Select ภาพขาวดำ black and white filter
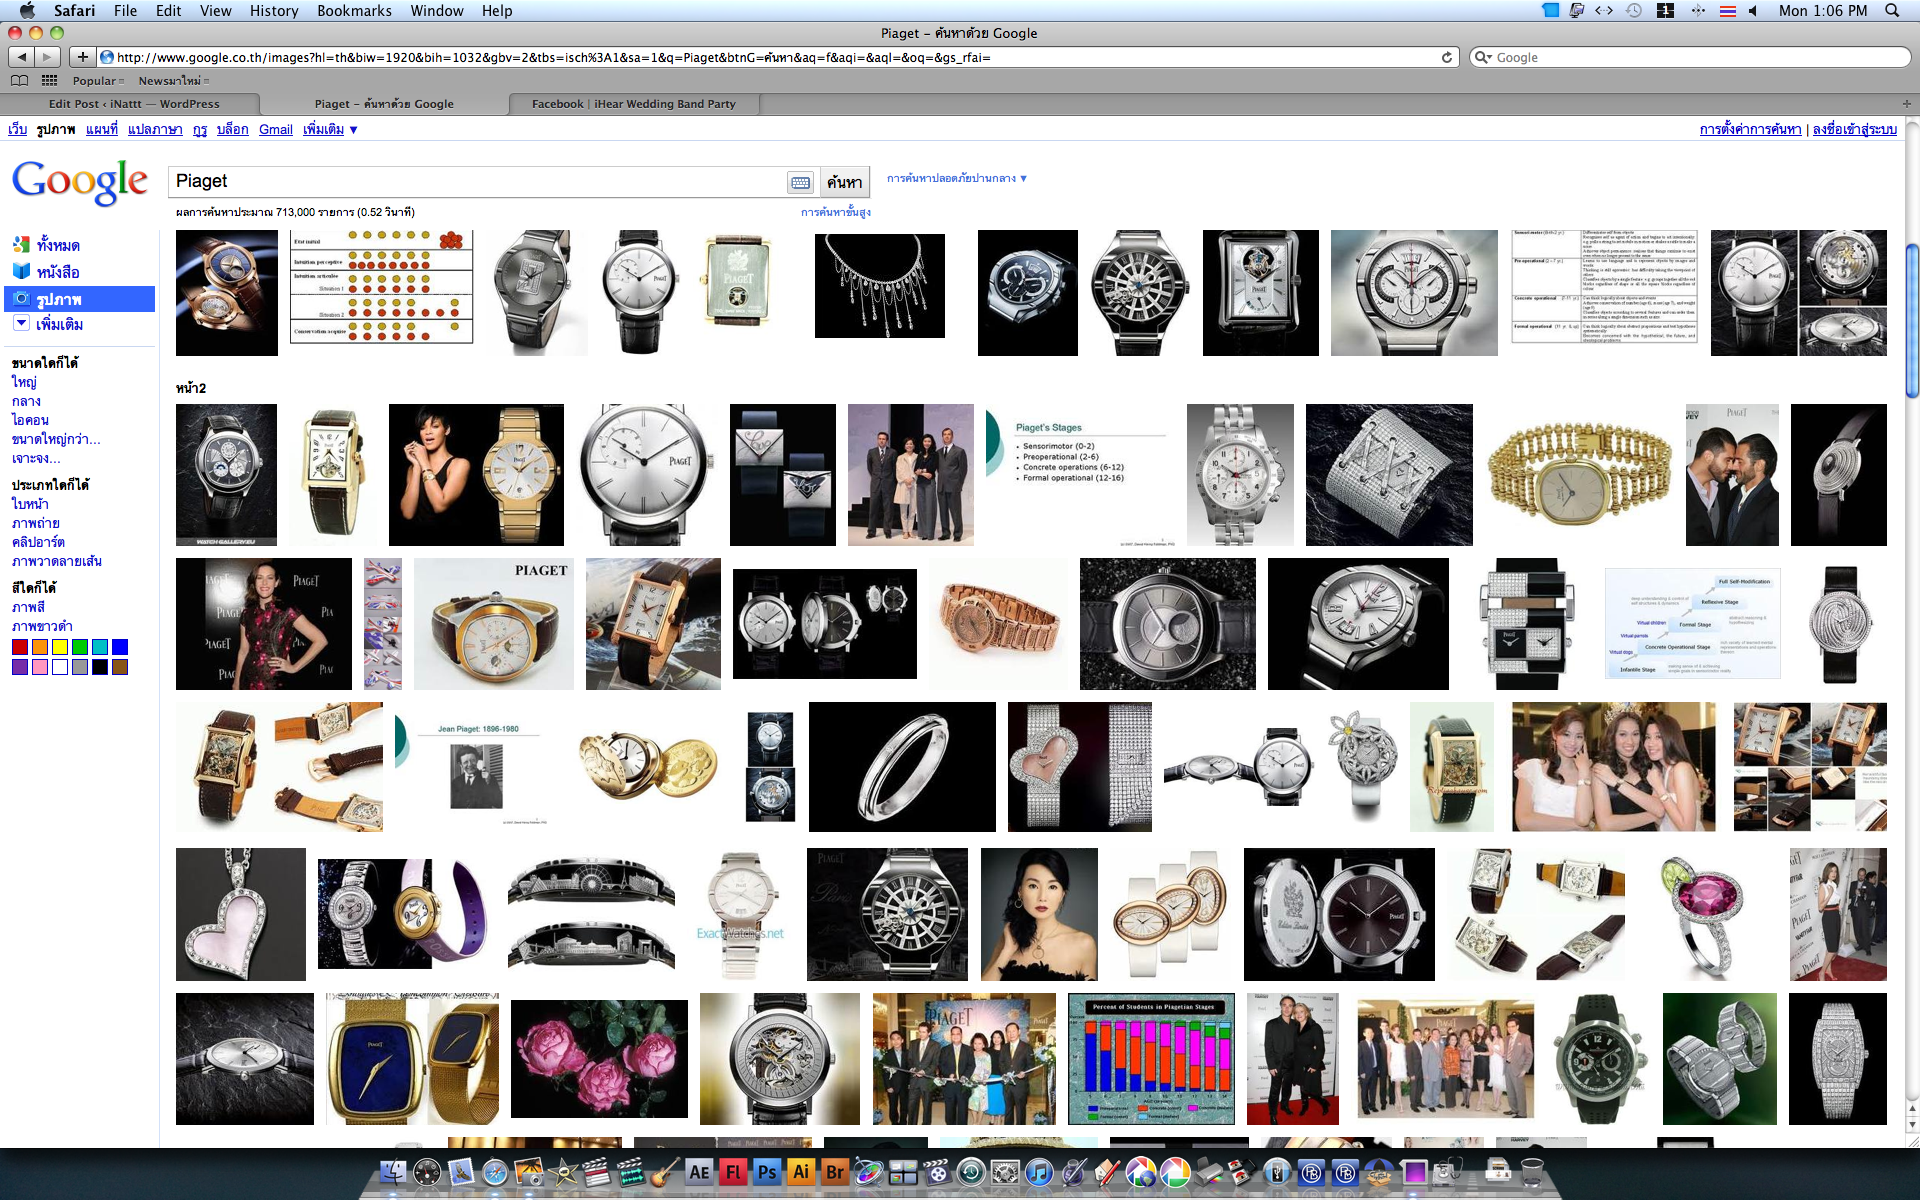 (41, 626)
